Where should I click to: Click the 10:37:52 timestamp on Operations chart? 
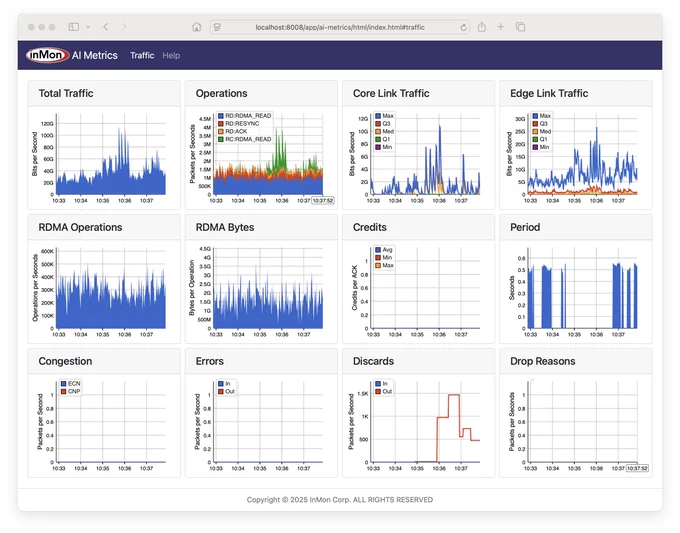pyautogui.click(x=323, y=201)
